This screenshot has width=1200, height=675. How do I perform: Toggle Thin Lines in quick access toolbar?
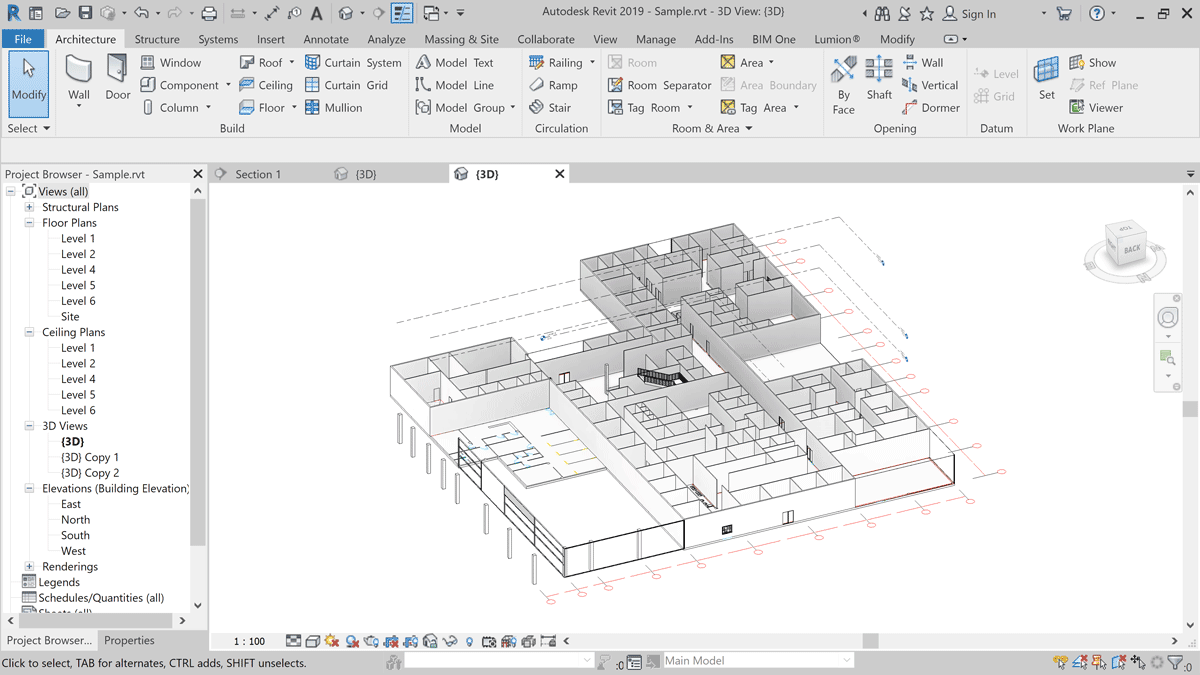click(401, 14)
